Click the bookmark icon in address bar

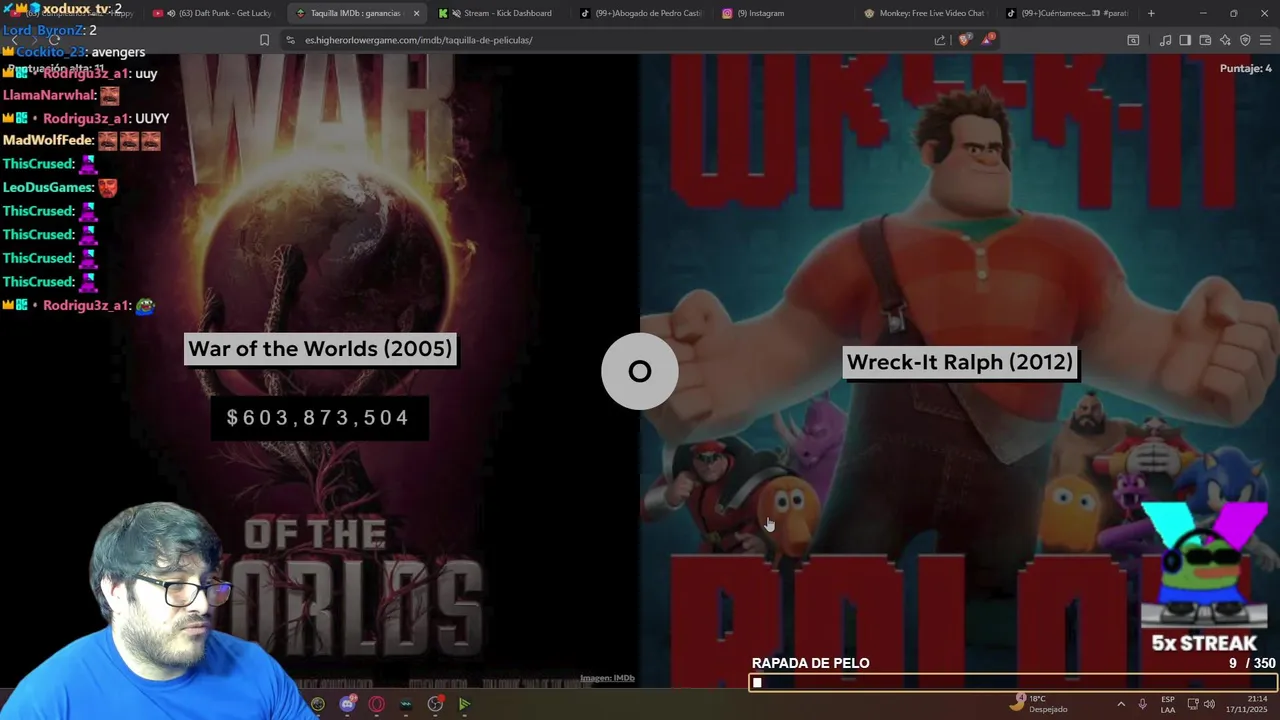click(264, 40)
